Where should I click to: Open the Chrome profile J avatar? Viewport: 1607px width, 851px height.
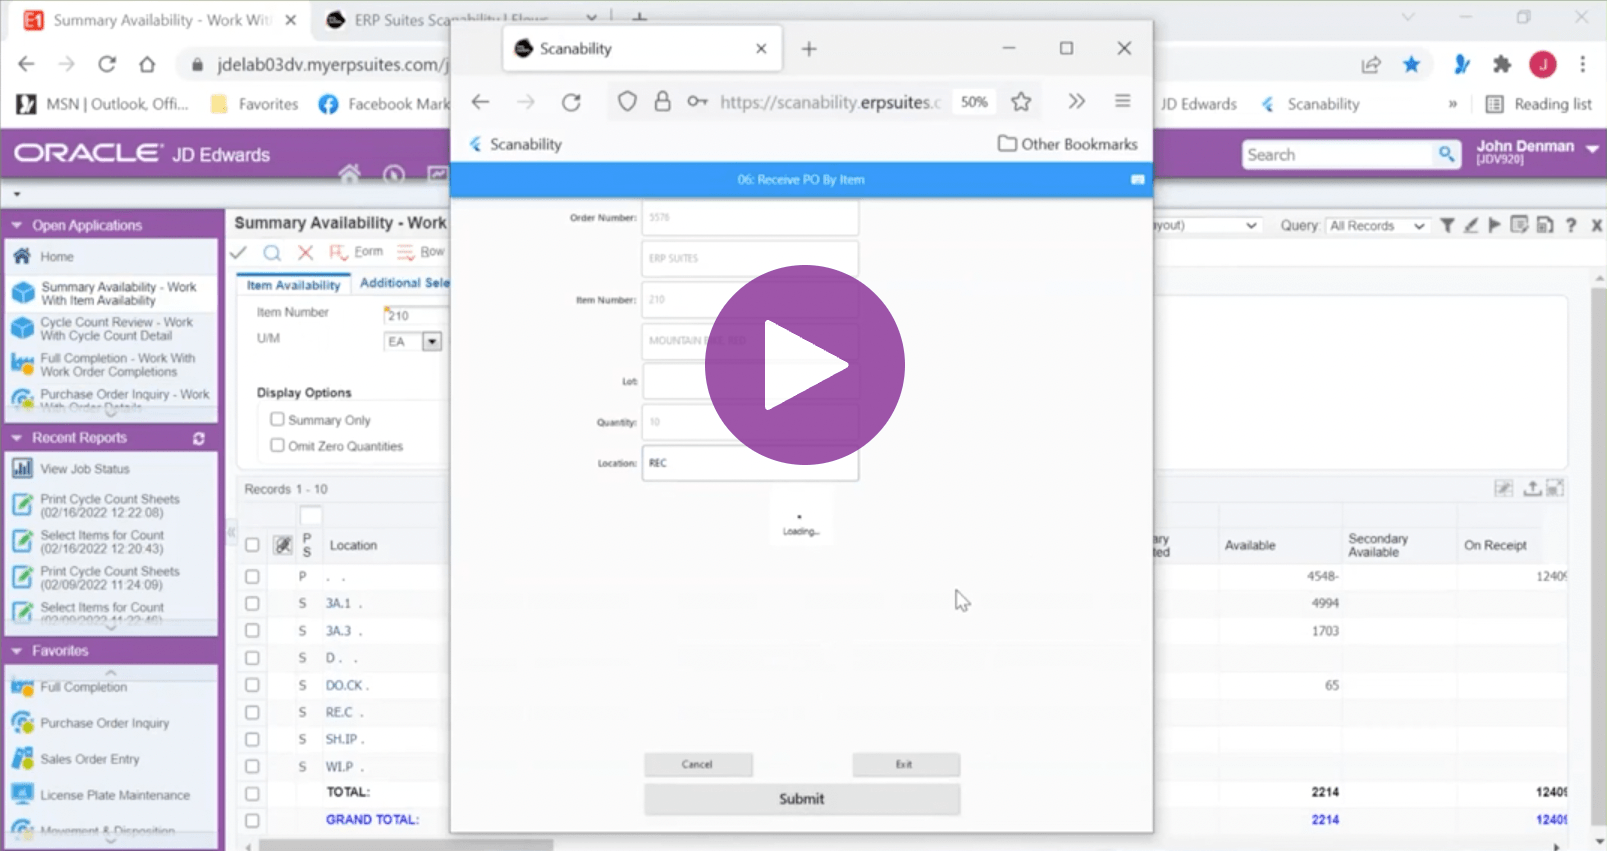pos(1543,64)
